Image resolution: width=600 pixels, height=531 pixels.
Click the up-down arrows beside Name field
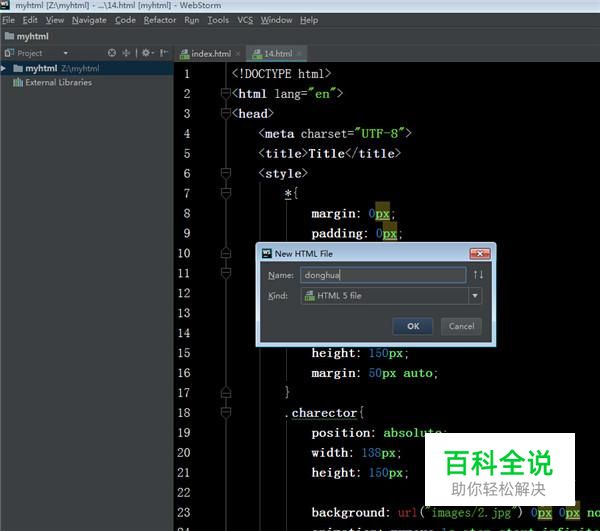(478, 275)
